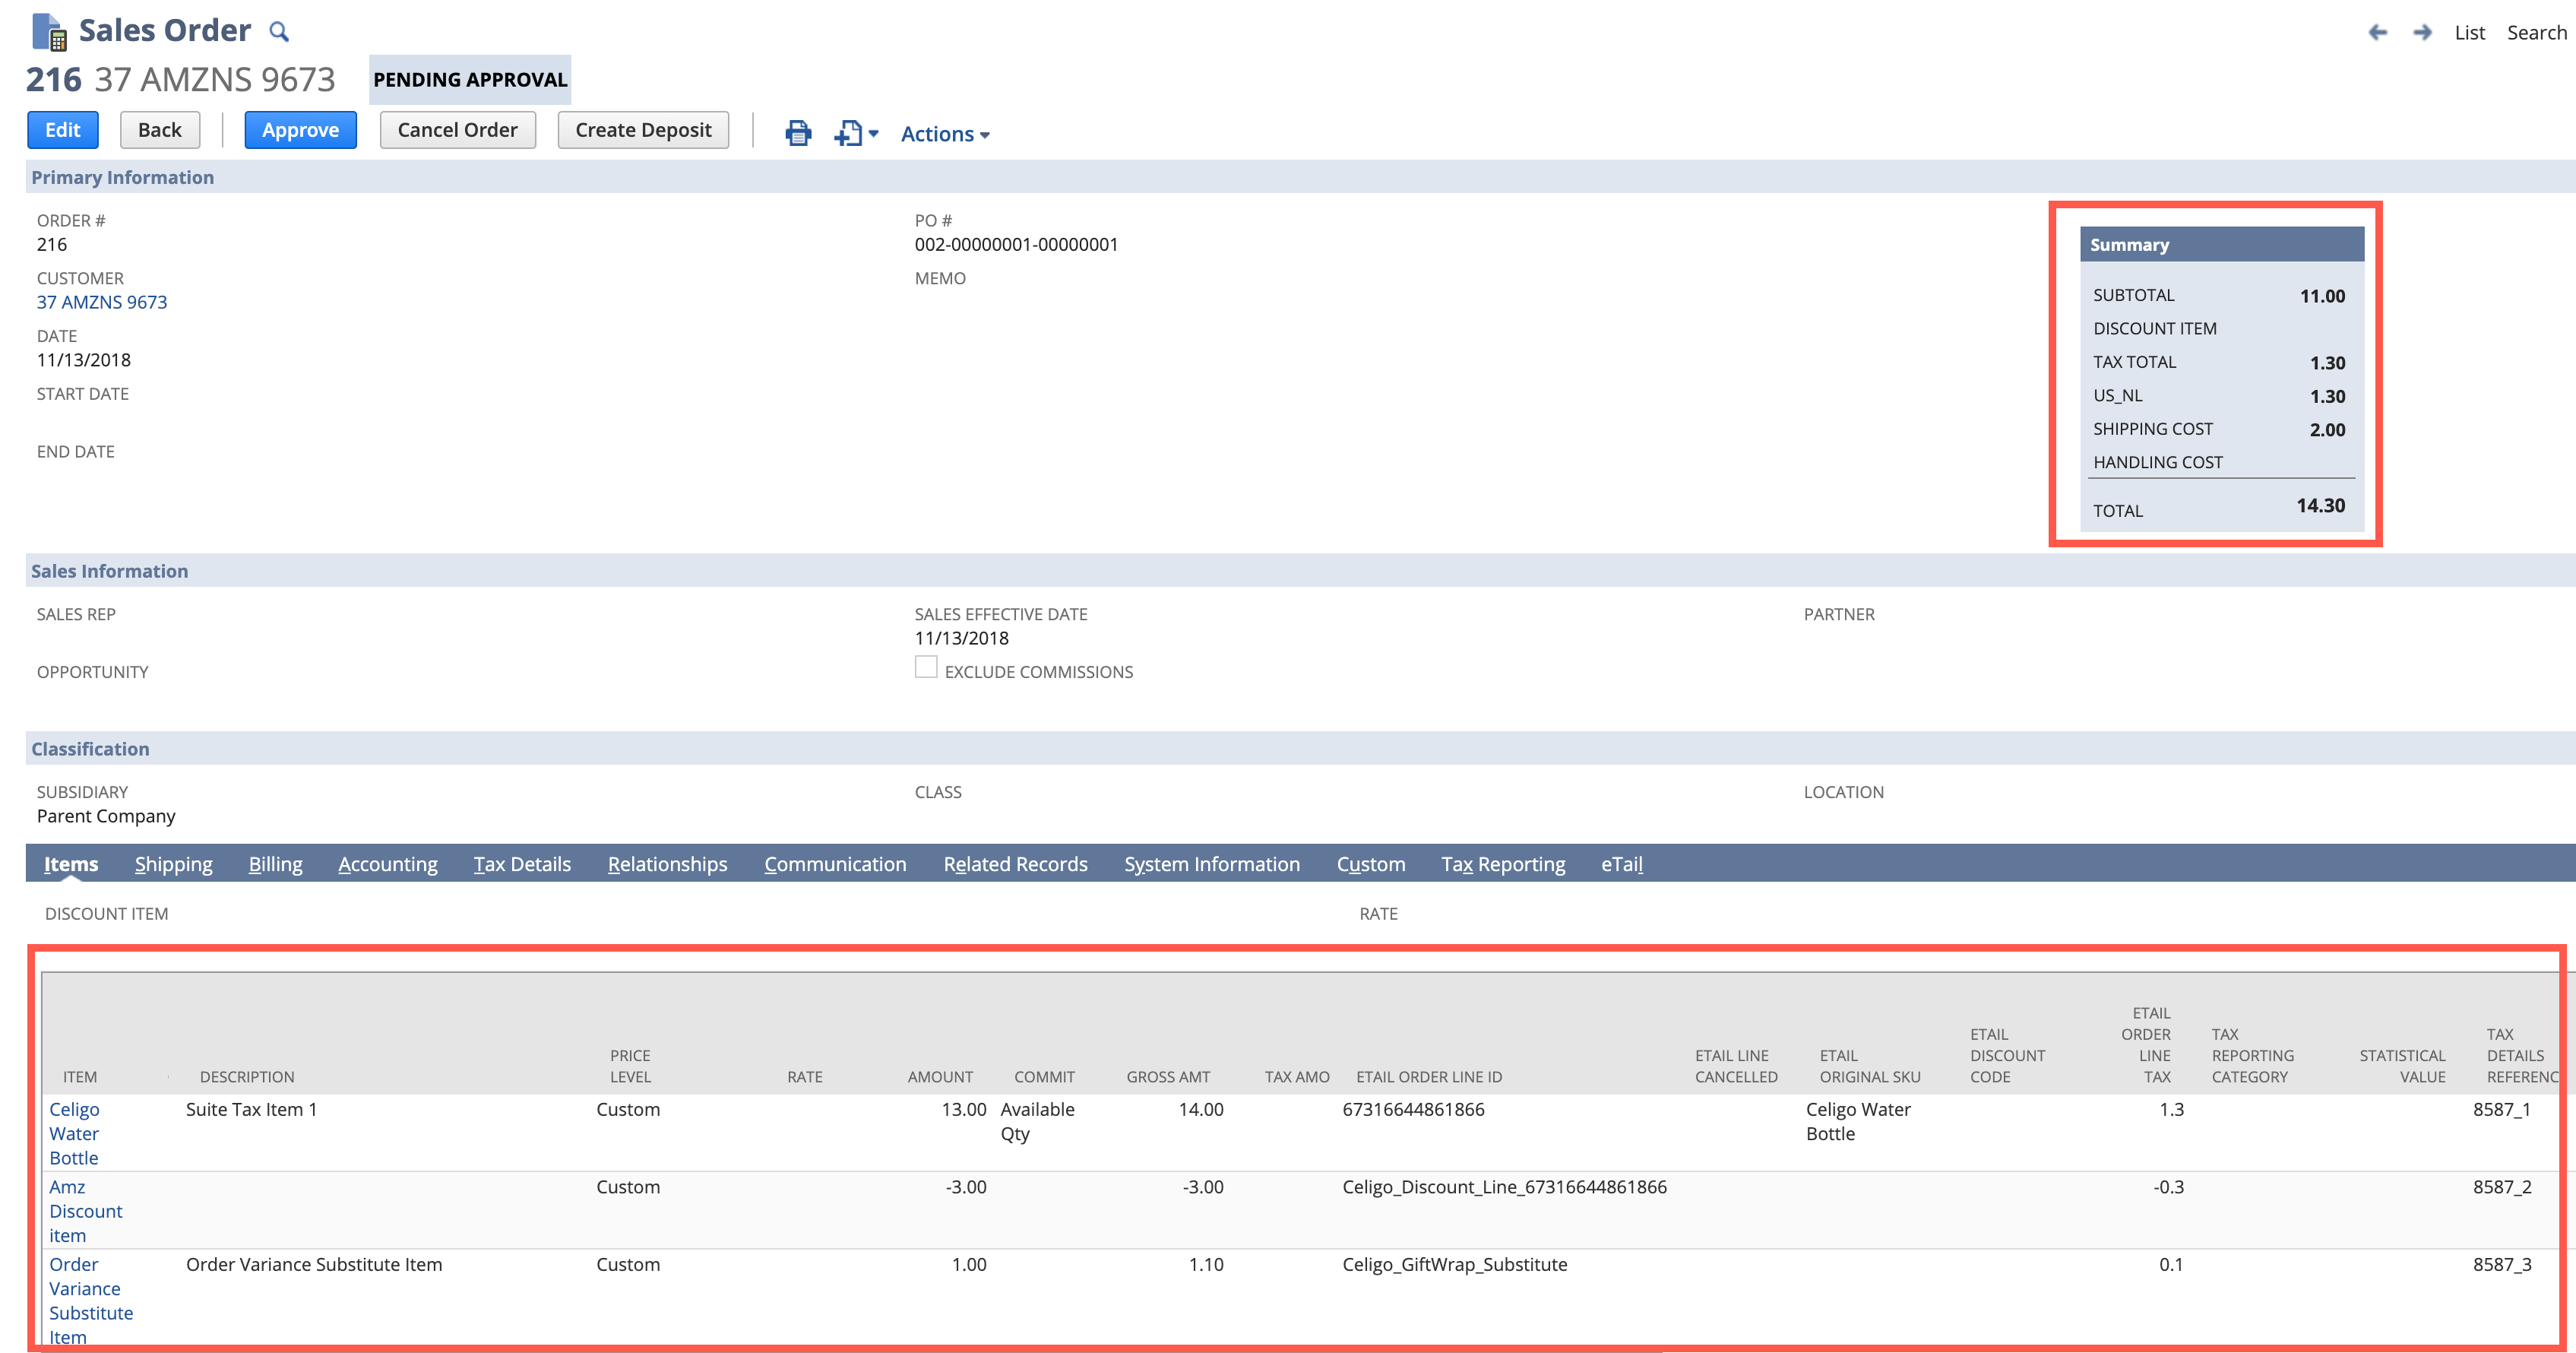2576x1353 pixels.
Task: Click the Parent Company subsidiary value
Action: [x=106, y=816]
